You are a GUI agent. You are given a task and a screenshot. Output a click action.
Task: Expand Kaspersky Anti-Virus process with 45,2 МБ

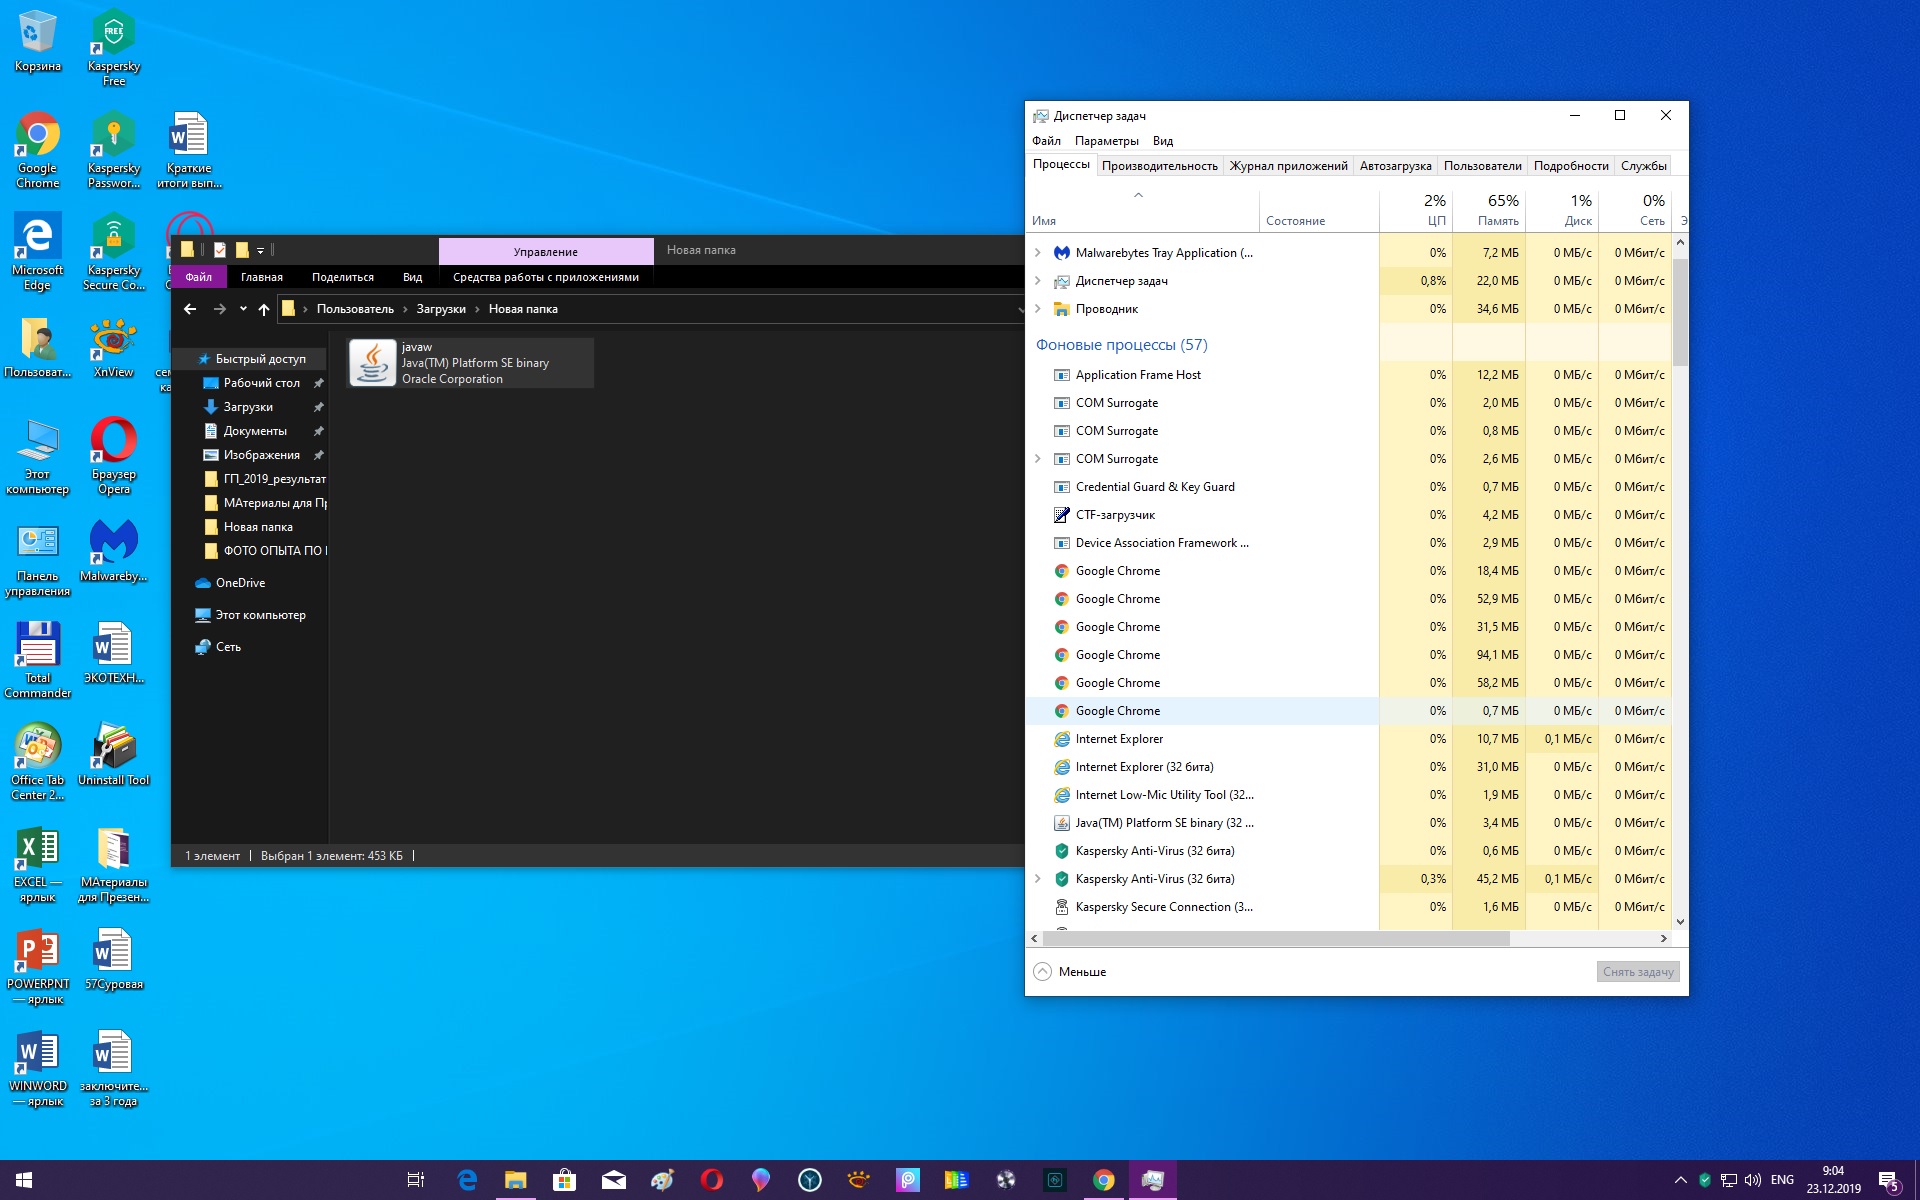pos(1038,879)
